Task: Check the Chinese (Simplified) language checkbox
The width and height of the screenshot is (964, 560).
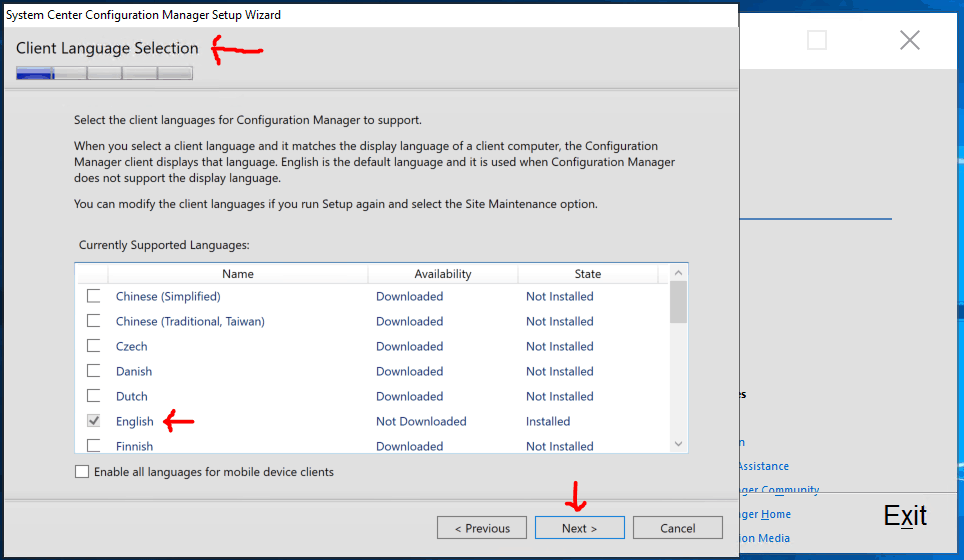Action: click(93, 296)
